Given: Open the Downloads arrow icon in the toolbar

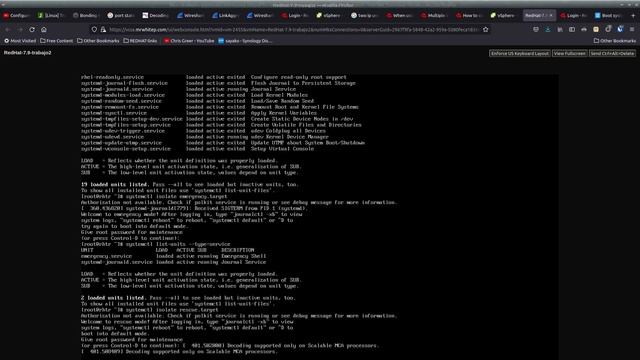Looking at the screenshot, I should tap(548, 29).
